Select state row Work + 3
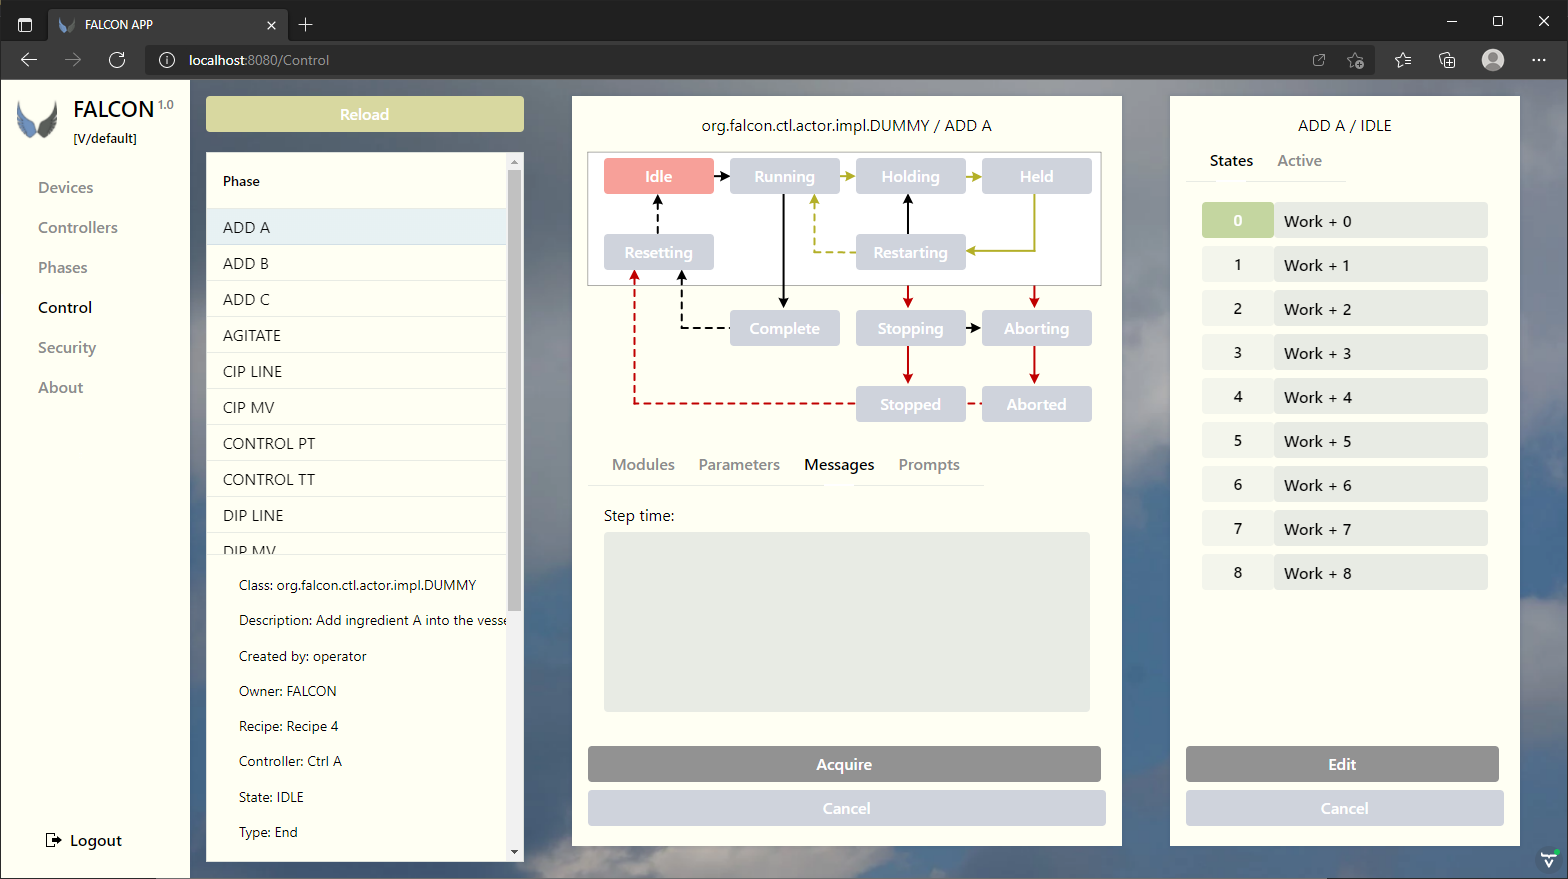 tap(1381, 353)
